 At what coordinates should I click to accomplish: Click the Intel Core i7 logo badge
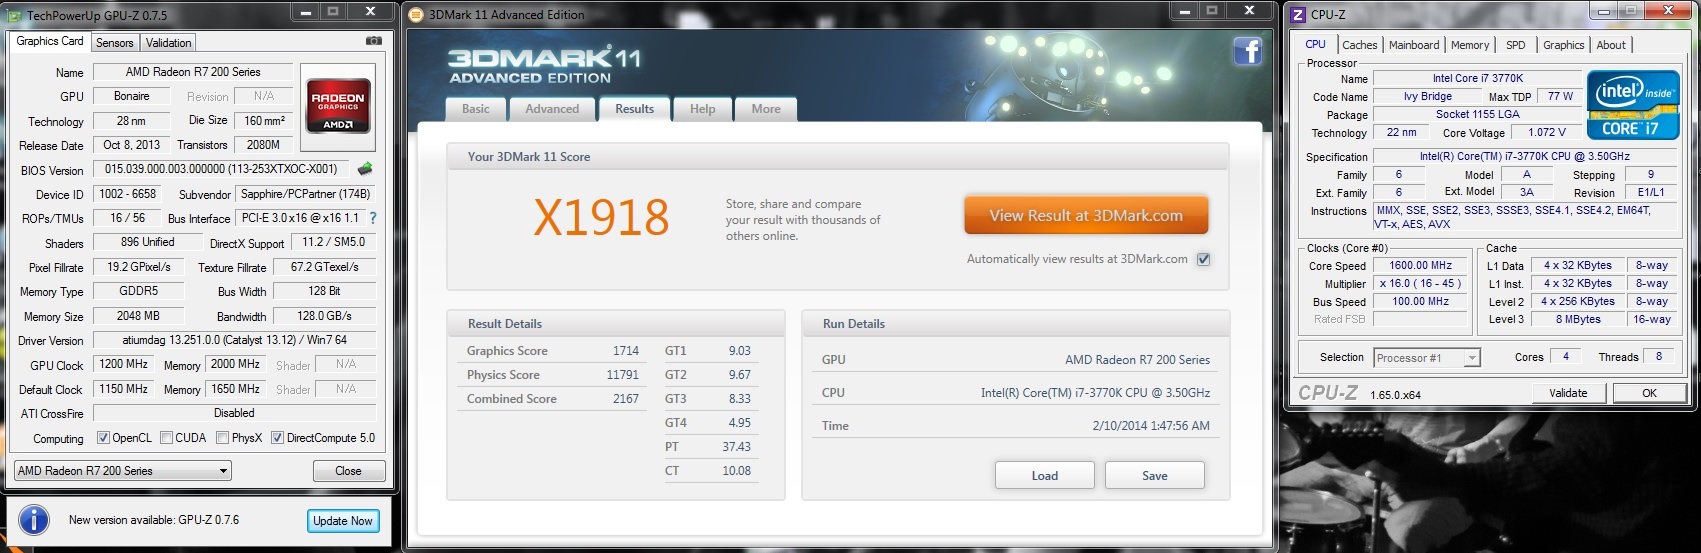[x=1632, y=104]
